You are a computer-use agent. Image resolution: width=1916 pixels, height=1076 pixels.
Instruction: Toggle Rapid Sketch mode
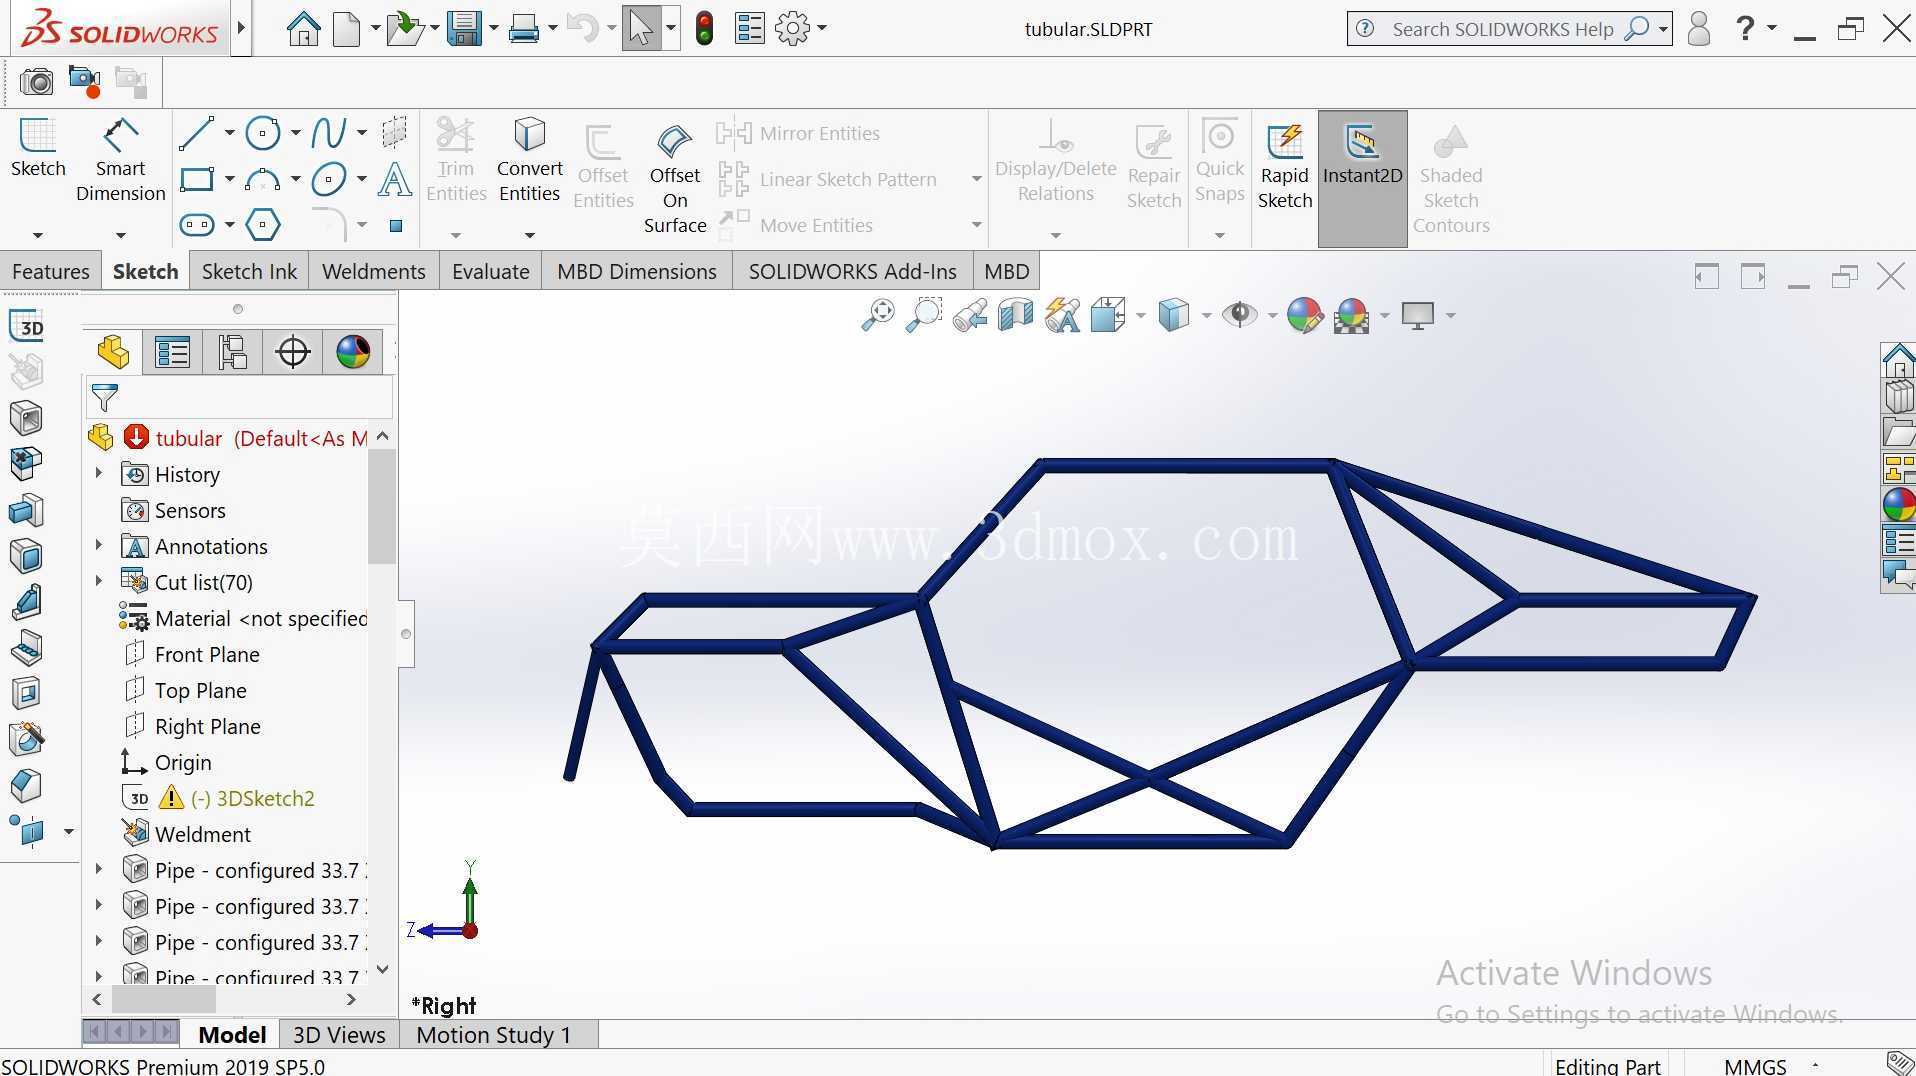coord(1285,166)
